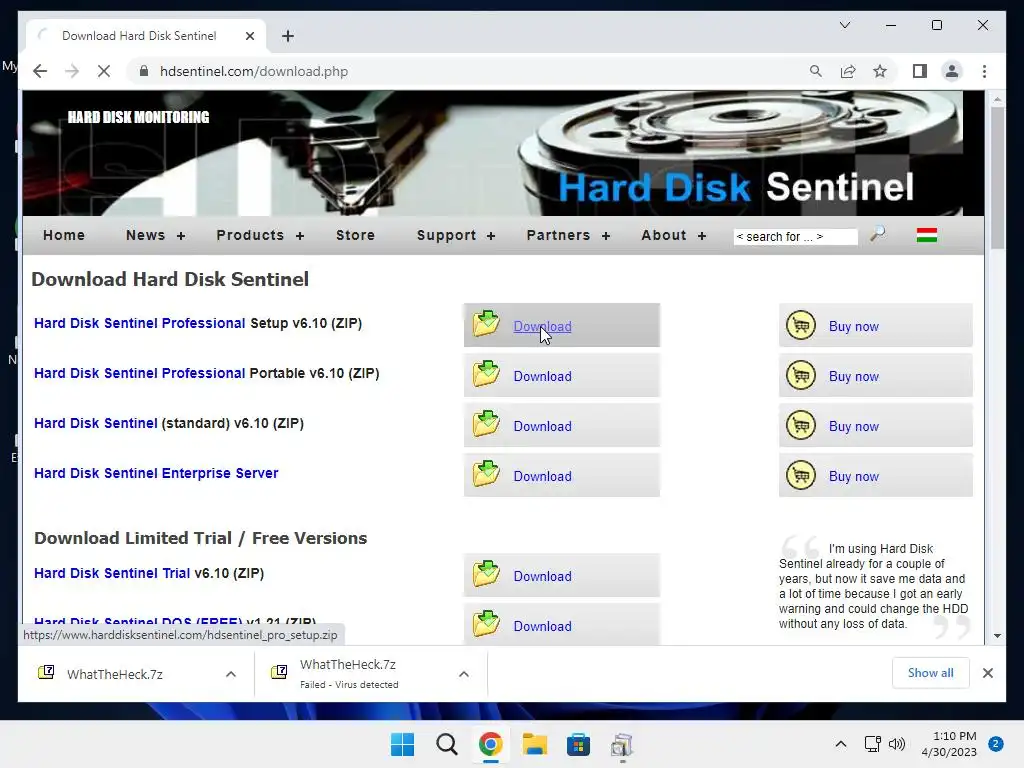
Task: Open Hard Disk Sentinel Trial product link
Action: 112,573
